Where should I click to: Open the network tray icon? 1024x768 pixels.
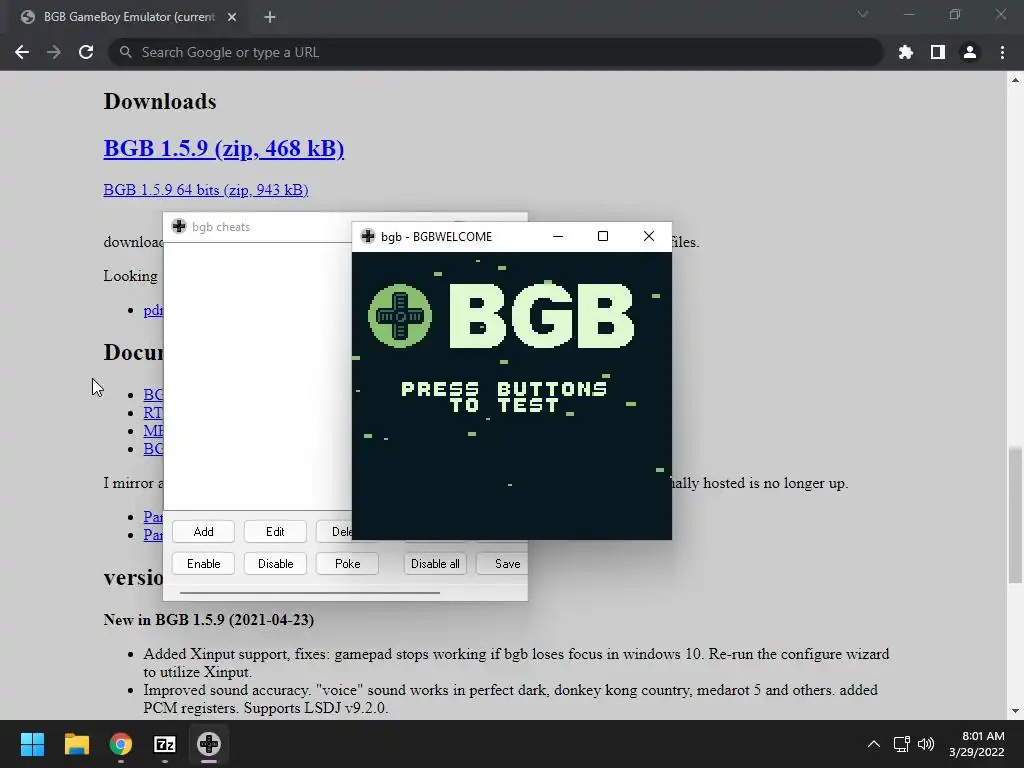[x=902, y=744]
